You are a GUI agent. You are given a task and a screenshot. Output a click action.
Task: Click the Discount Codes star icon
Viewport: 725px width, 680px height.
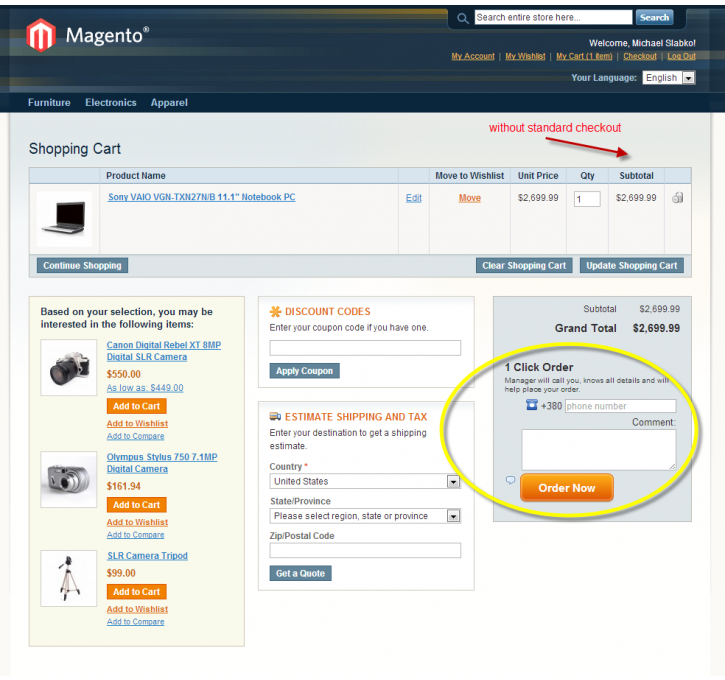276,312
